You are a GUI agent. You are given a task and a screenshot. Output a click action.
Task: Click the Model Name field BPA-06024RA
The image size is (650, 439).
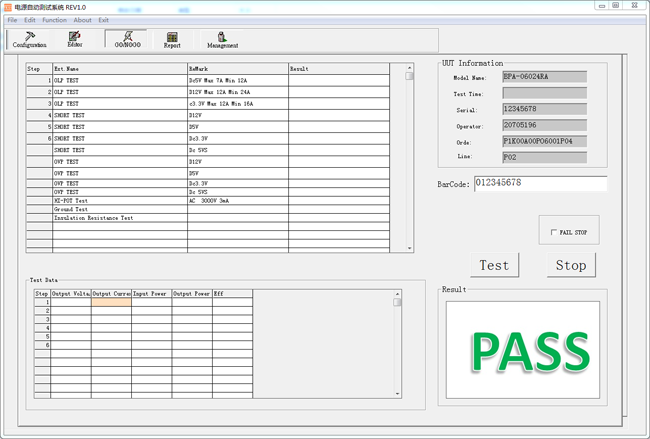pos(544,77)
